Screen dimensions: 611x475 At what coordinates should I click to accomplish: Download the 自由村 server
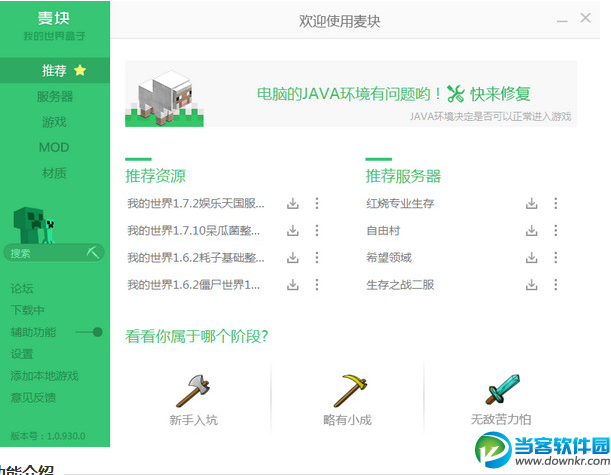[532, 231]
